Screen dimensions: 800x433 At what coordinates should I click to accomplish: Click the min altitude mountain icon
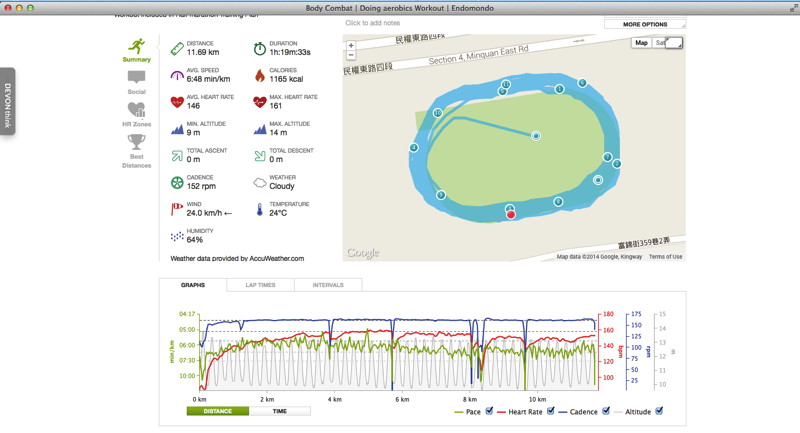[x=177, y=129]
